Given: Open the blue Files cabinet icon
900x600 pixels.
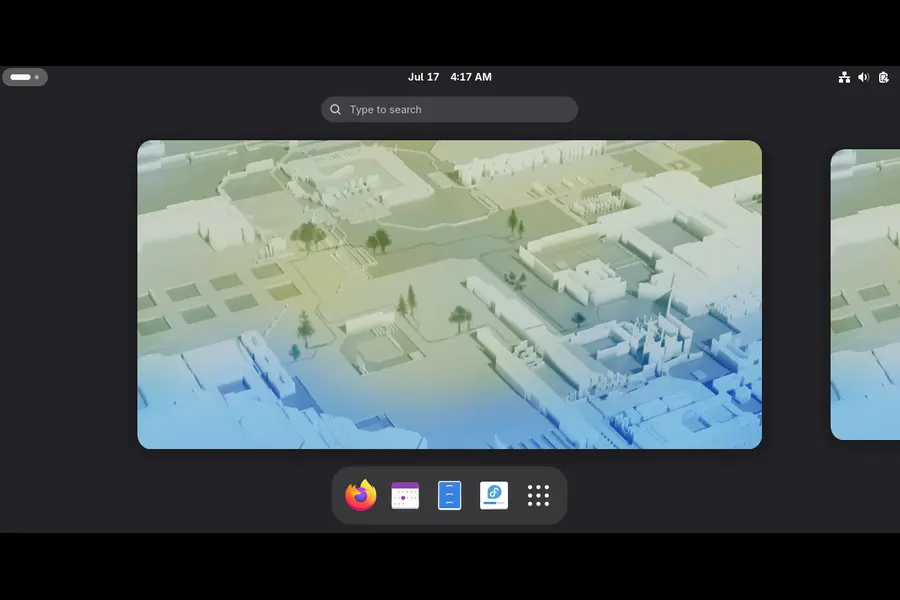Looking at the screenshot, I should click(449, 496).
